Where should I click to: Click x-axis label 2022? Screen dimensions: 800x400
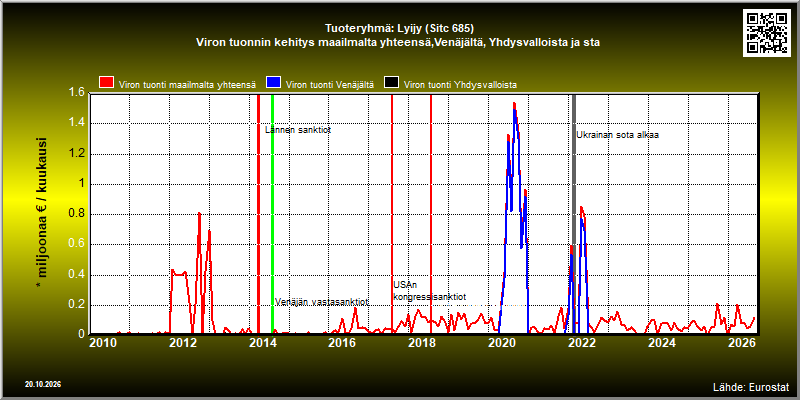(583, 343)
